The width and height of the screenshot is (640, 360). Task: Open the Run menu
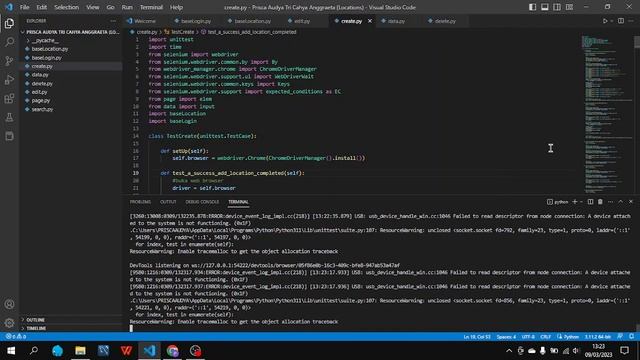coord(127,7)
